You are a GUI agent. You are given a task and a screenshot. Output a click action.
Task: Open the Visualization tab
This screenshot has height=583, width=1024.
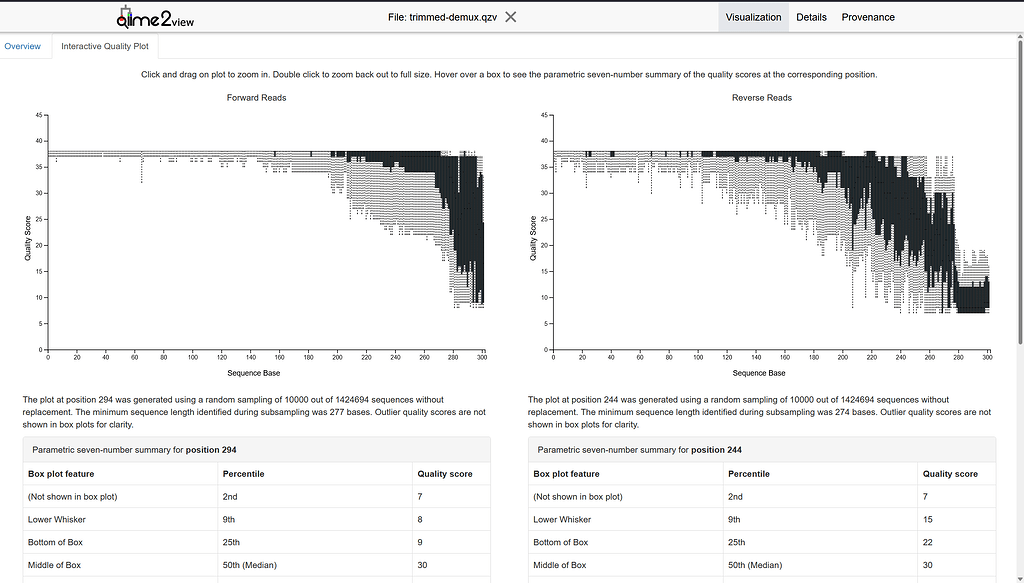click(753, 17)
